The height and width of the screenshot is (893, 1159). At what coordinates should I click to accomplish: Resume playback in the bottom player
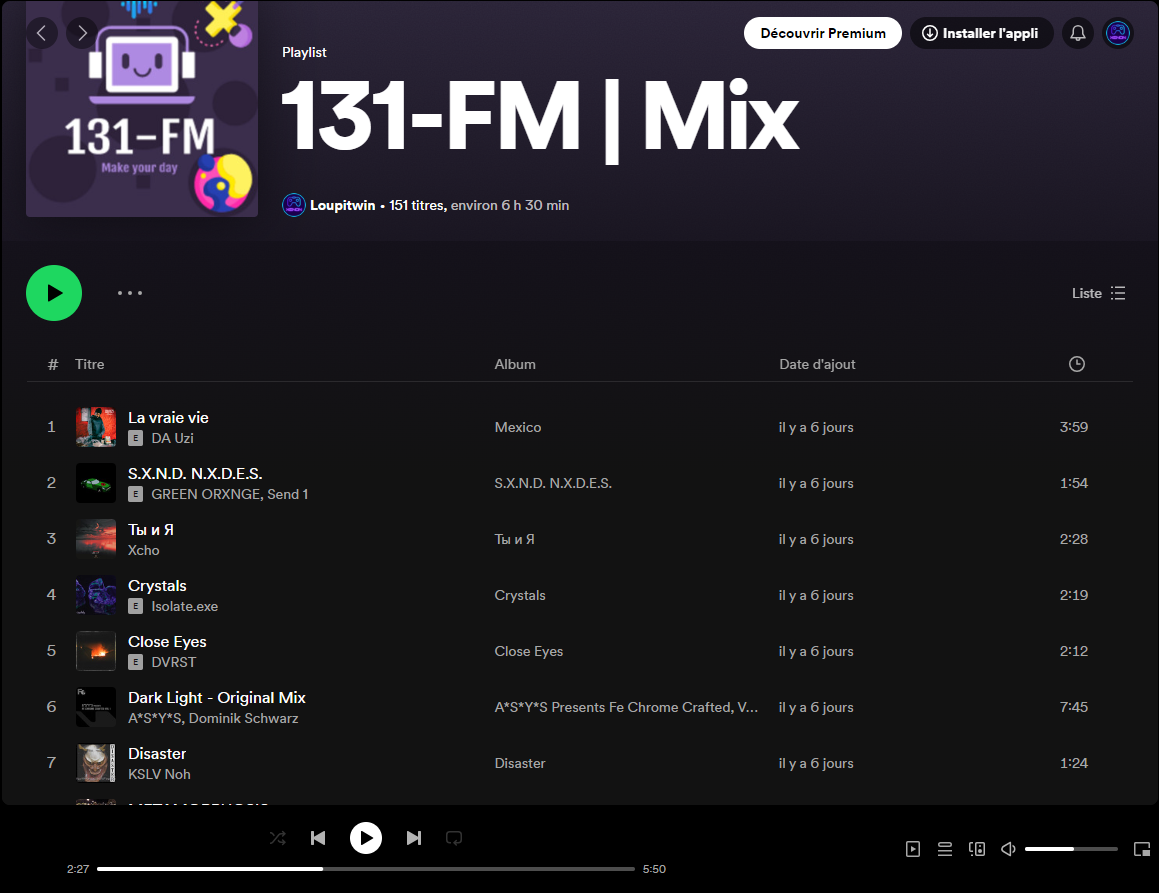[x=366, y=838]
